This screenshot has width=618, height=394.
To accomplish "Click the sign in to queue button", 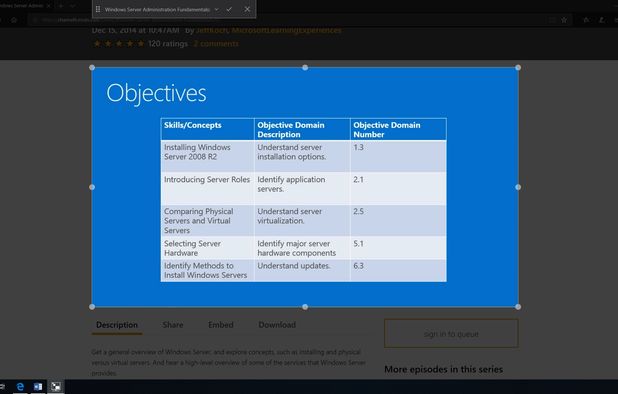I will coord(451,334).
